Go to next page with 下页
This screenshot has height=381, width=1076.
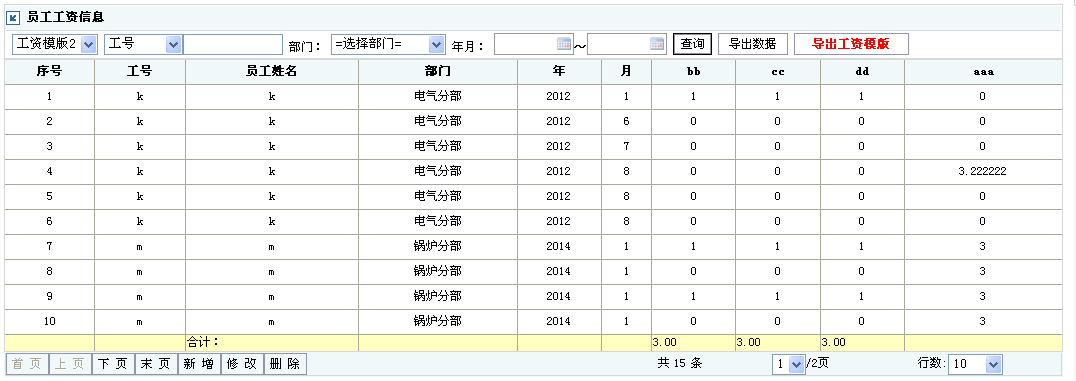tap(113, 364)
